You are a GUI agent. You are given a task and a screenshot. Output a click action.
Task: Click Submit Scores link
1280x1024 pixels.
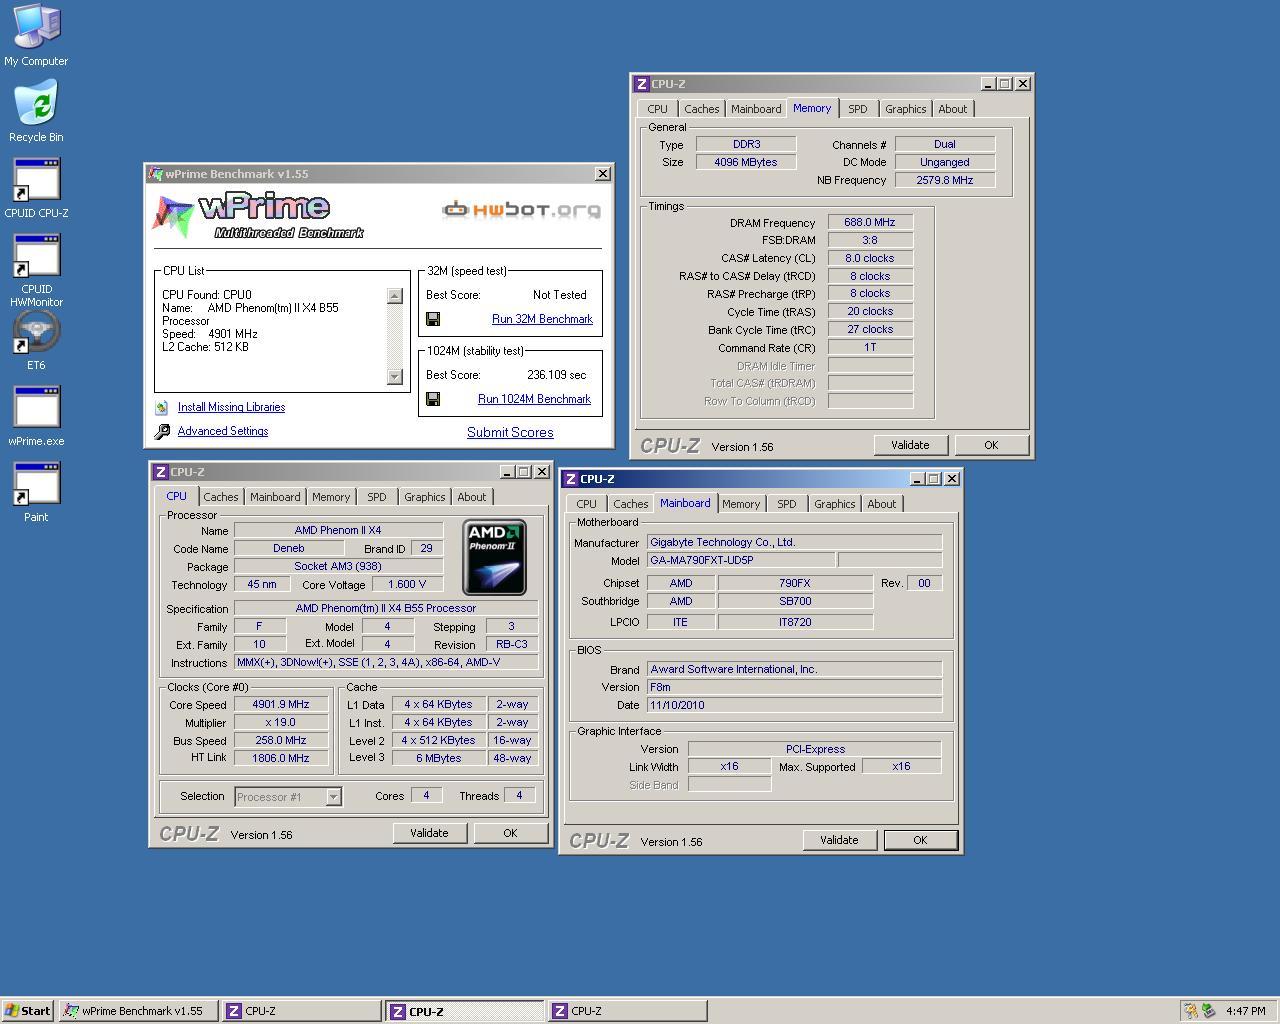pos(510,432)
